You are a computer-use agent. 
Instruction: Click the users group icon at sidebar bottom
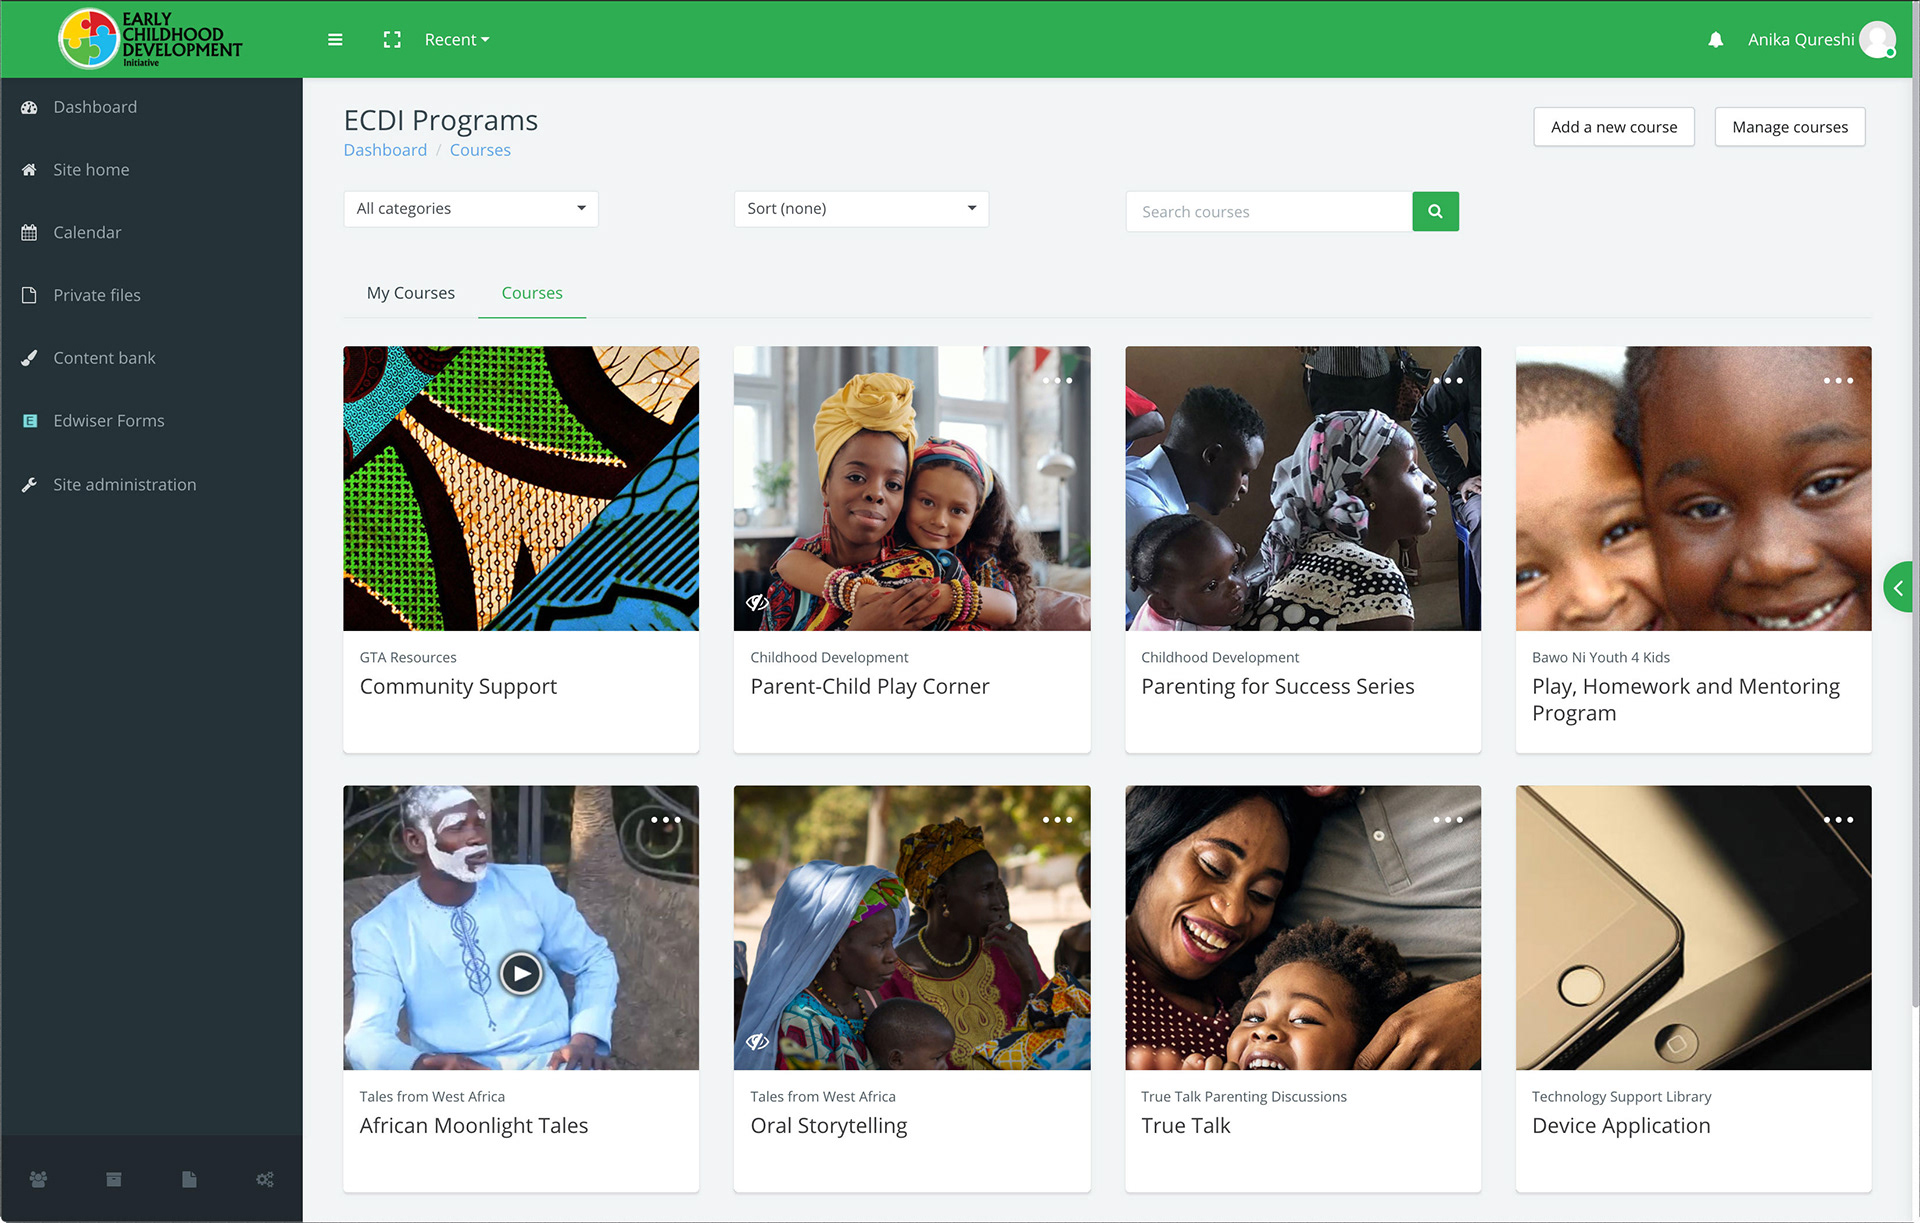pyautogui.click(x=38, y=1180)
